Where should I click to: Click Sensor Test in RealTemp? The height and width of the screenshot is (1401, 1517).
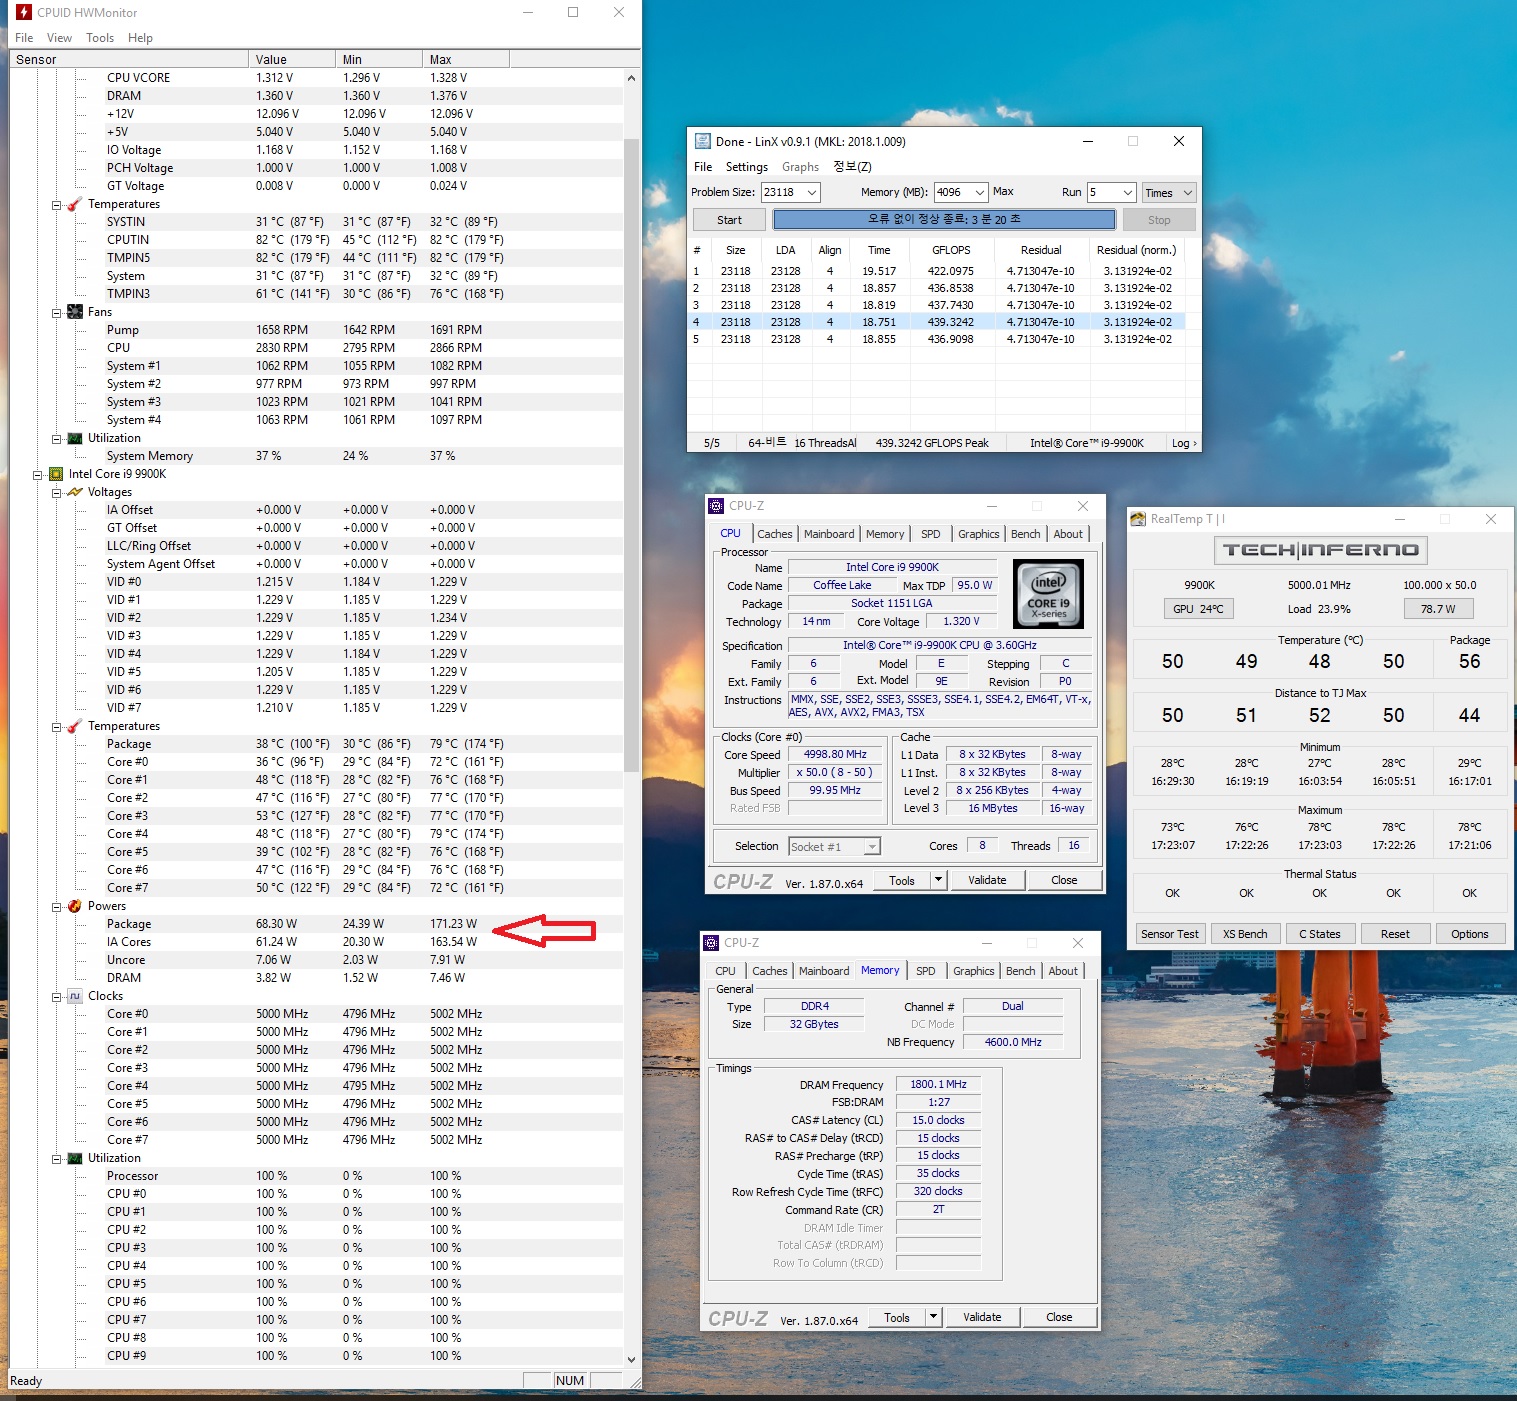pos(1170,934)
